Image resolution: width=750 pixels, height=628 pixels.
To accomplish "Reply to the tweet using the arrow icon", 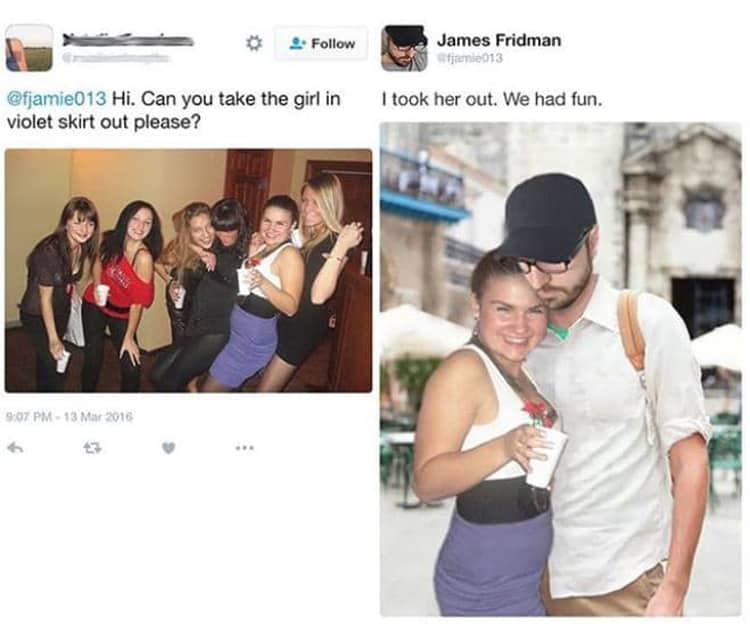I will click(16, 448).
